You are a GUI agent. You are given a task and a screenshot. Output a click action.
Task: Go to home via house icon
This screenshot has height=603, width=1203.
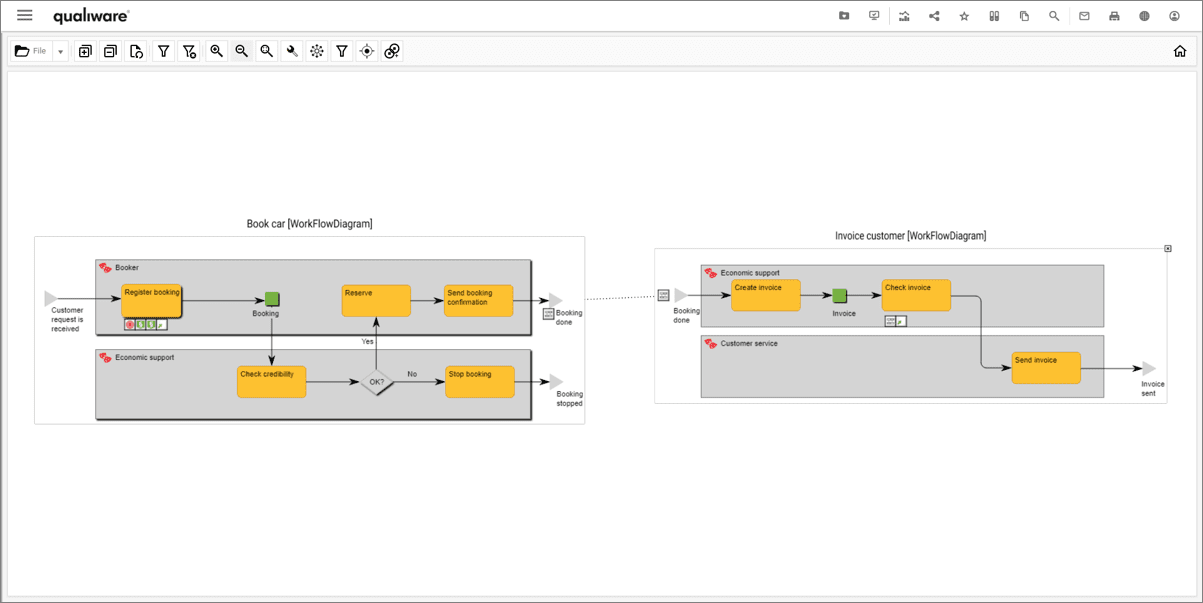(x=1180, y=51)
